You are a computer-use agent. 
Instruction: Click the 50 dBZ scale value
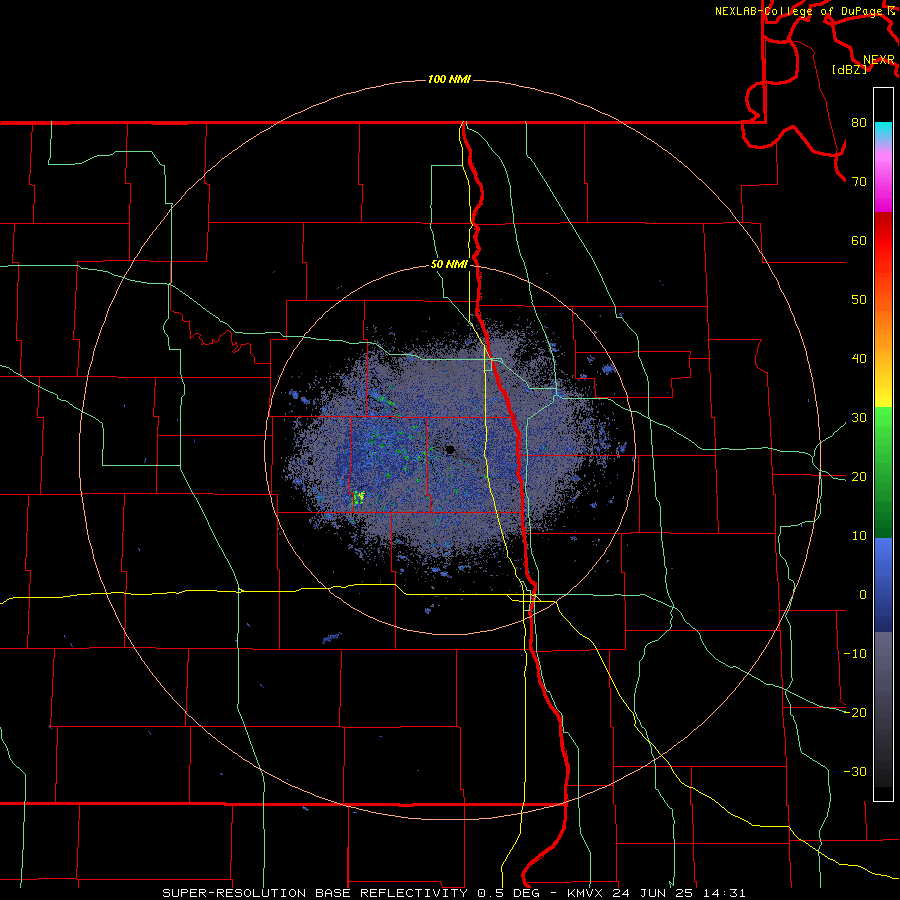pyautogui.click(x=859, y=300)
